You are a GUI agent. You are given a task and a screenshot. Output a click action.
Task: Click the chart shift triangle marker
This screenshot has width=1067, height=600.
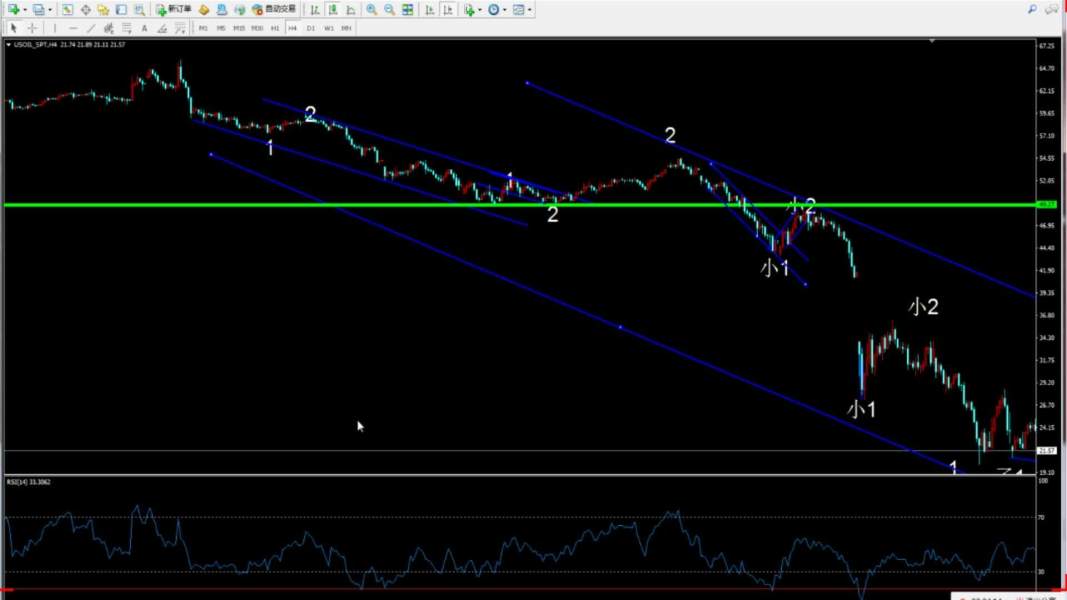[x=932, y=43]
